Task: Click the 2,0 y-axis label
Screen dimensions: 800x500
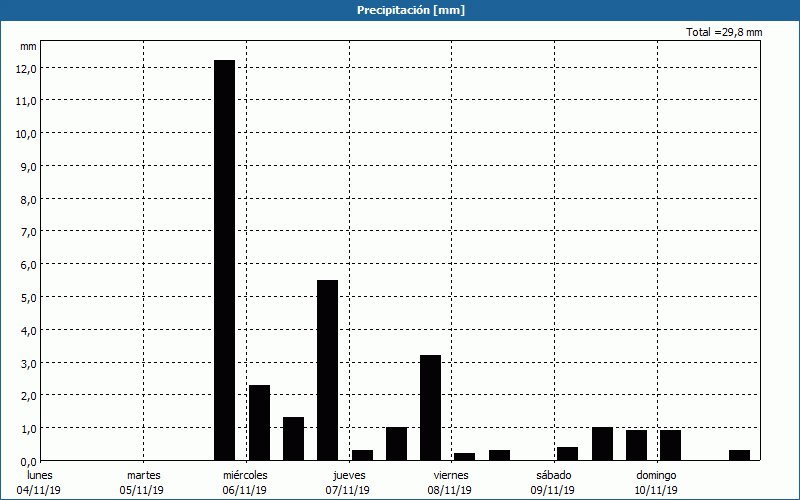Action: click(29, 396)
